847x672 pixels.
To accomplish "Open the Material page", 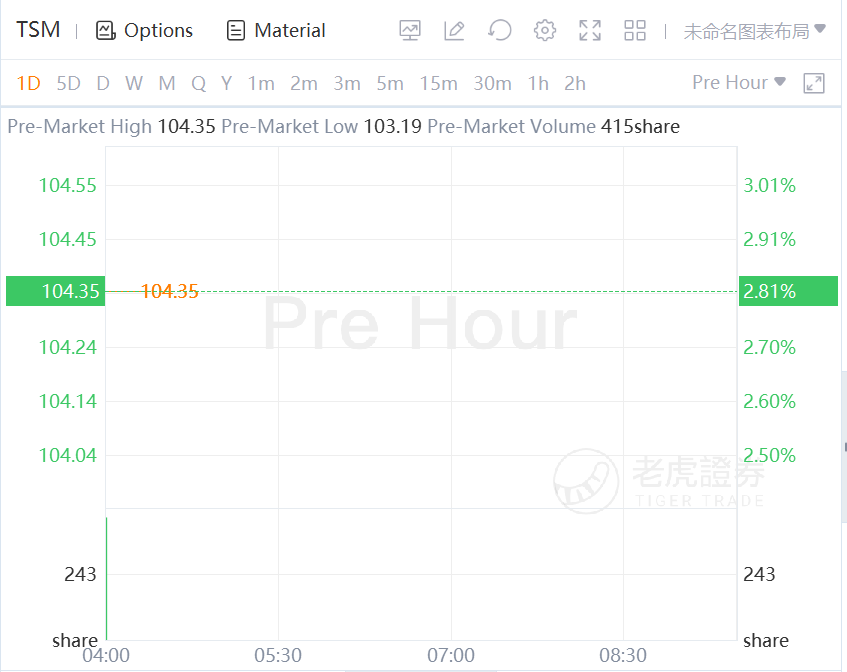I will pyautogui.click(x=276, y=31).
